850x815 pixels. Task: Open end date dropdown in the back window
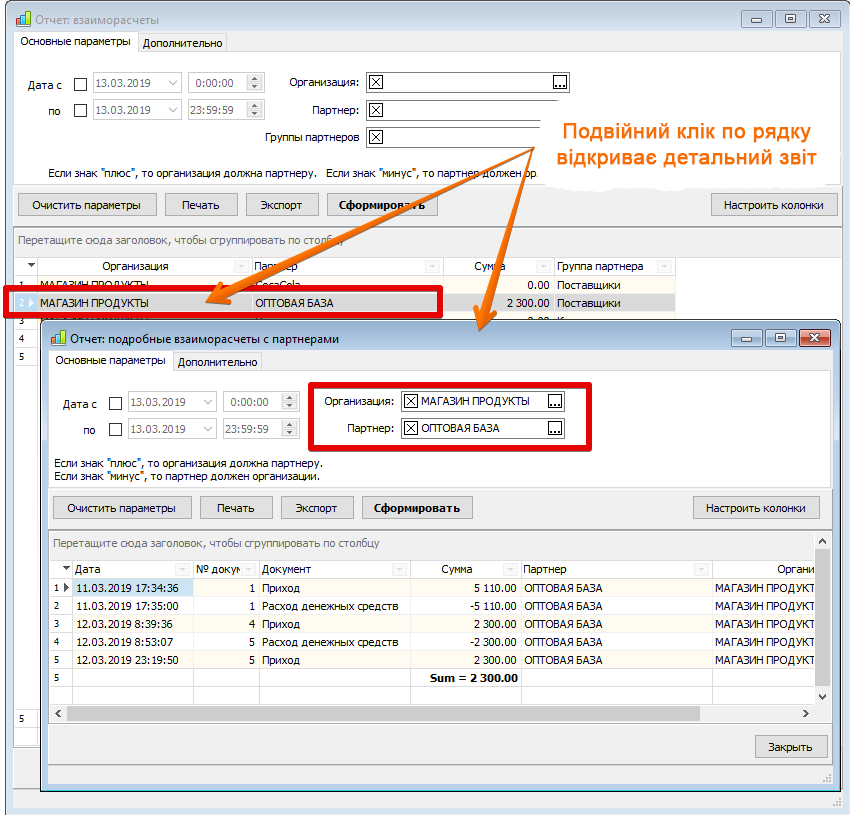[x=172, y=110]
